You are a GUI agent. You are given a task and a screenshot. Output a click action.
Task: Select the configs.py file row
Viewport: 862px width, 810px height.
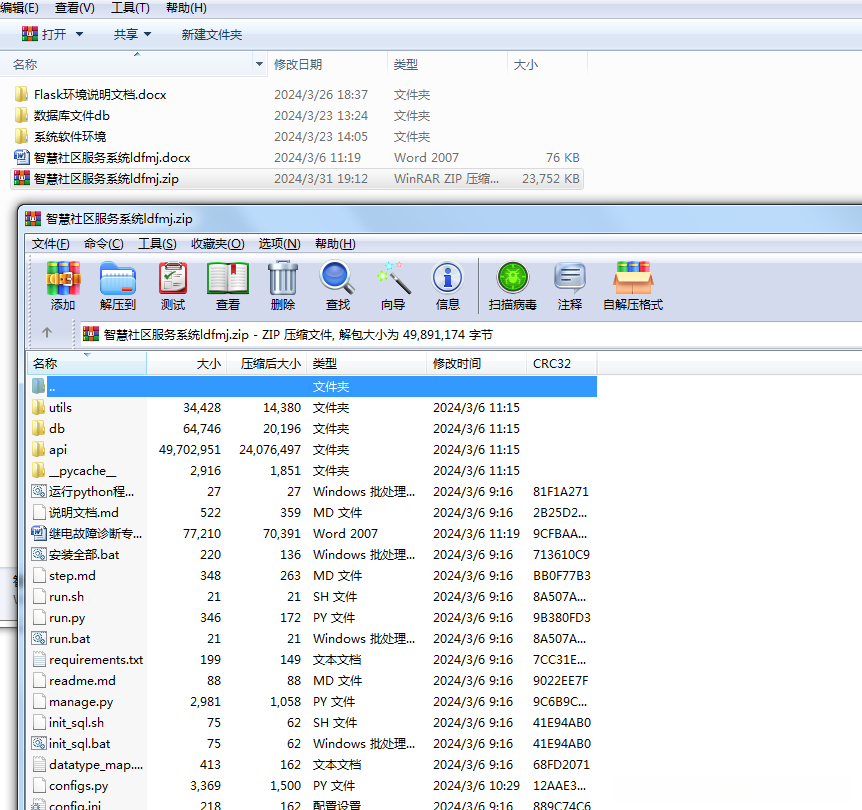point(313,785)
